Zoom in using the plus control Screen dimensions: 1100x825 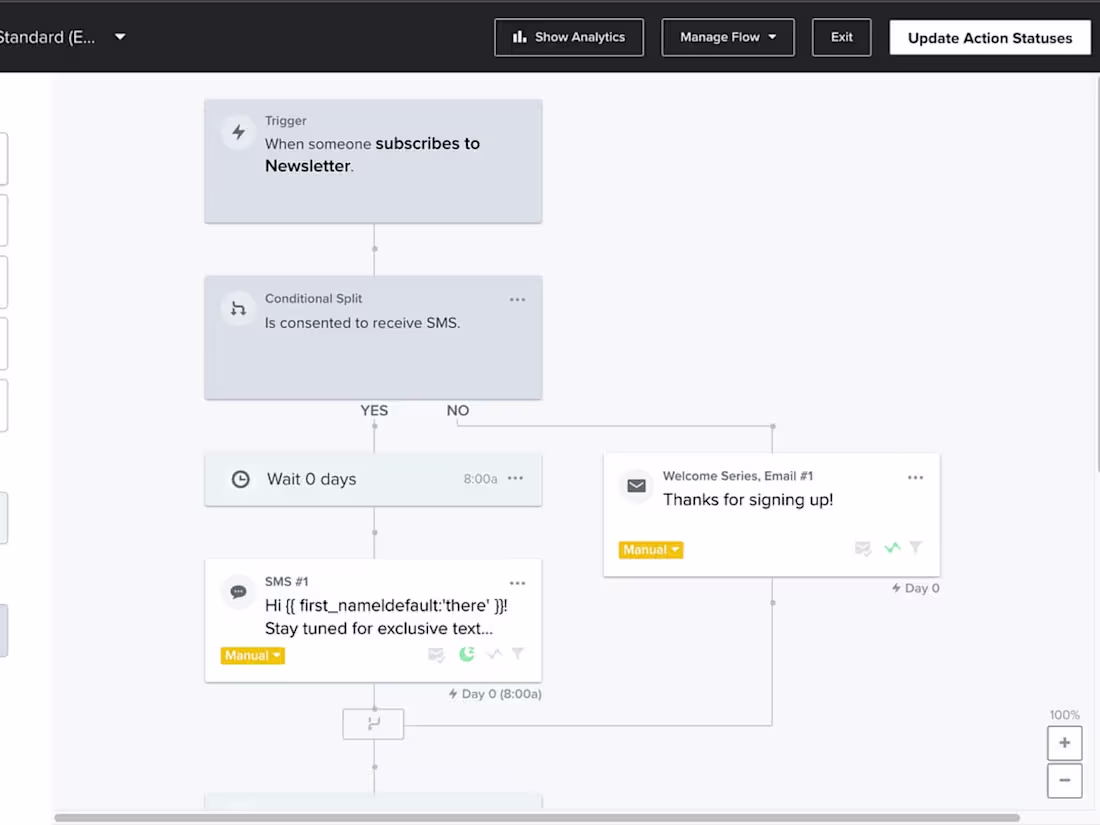pyautogui.click(x=1064, y=742)
